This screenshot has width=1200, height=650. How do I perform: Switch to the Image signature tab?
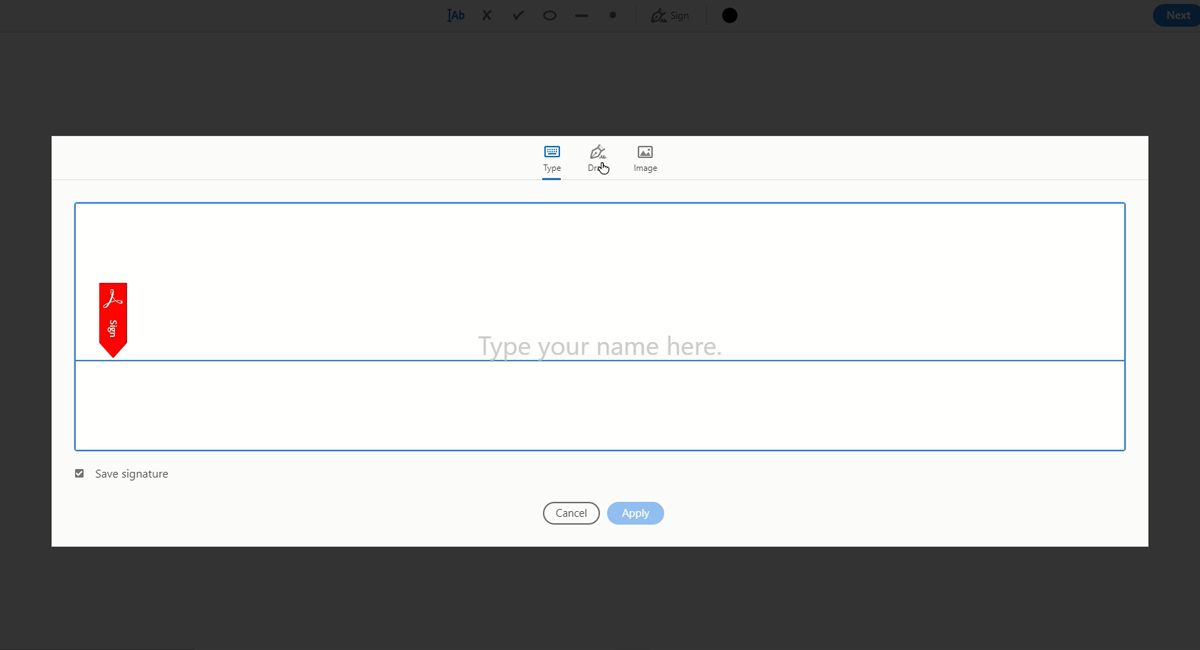coord(645,159)
